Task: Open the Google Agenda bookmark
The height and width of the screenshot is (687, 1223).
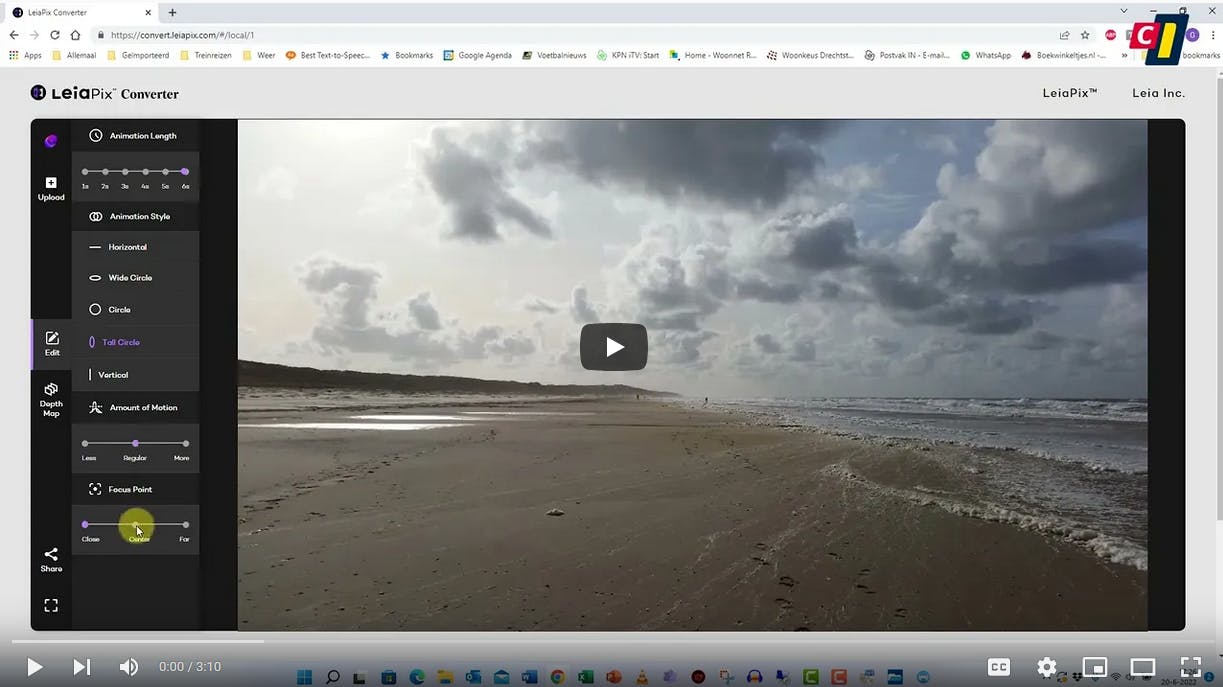Action: [x=478, y=56]
